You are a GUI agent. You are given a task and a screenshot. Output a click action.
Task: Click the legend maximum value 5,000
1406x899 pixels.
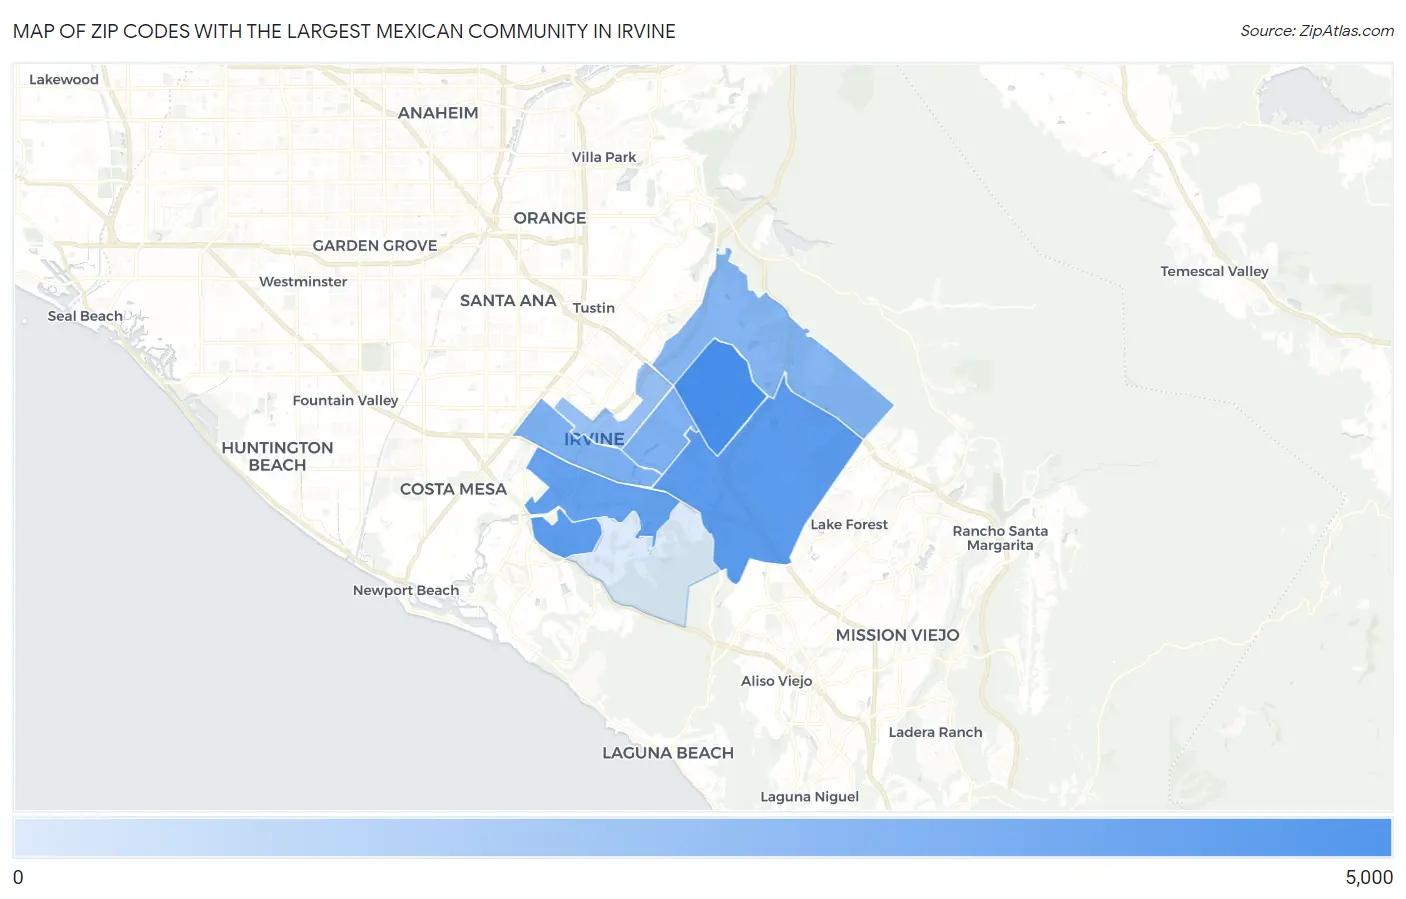pyautogui.click(x=1369, y=877)
